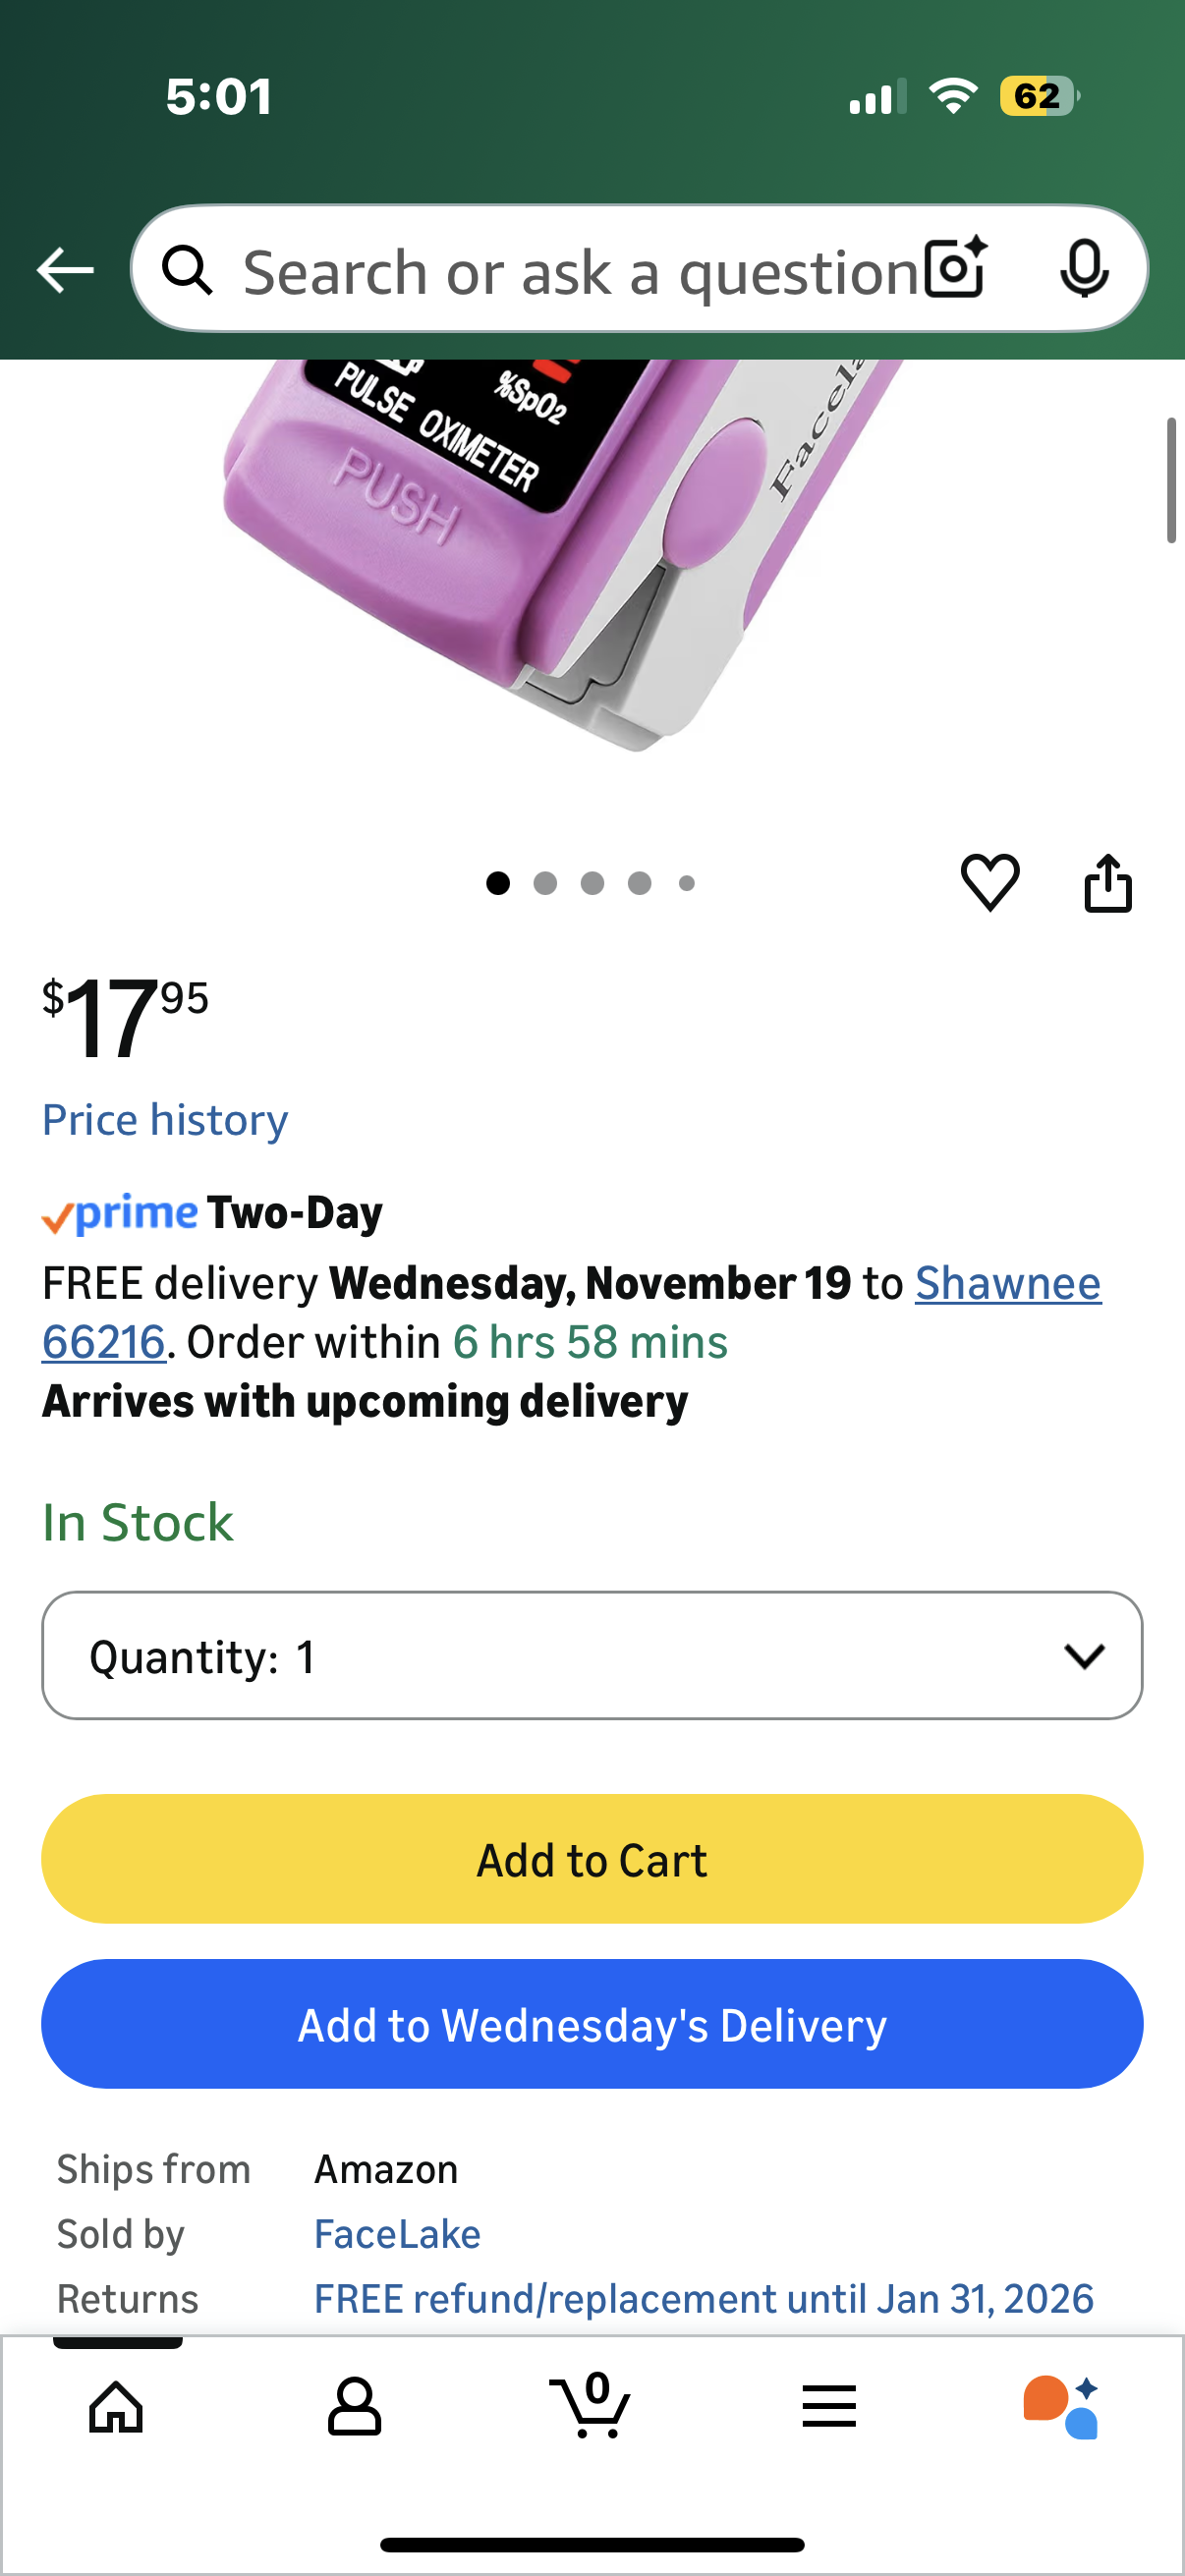Open the Price history link
The height and width of the screenshot is (2576, 1185).
pos(165,1119)
